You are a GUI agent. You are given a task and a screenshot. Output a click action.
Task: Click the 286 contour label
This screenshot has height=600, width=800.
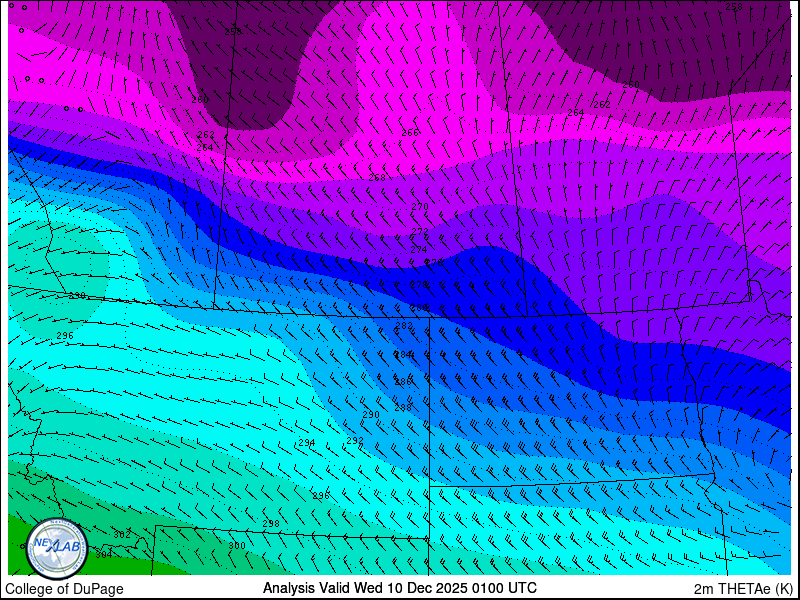(x=403, y=381)
